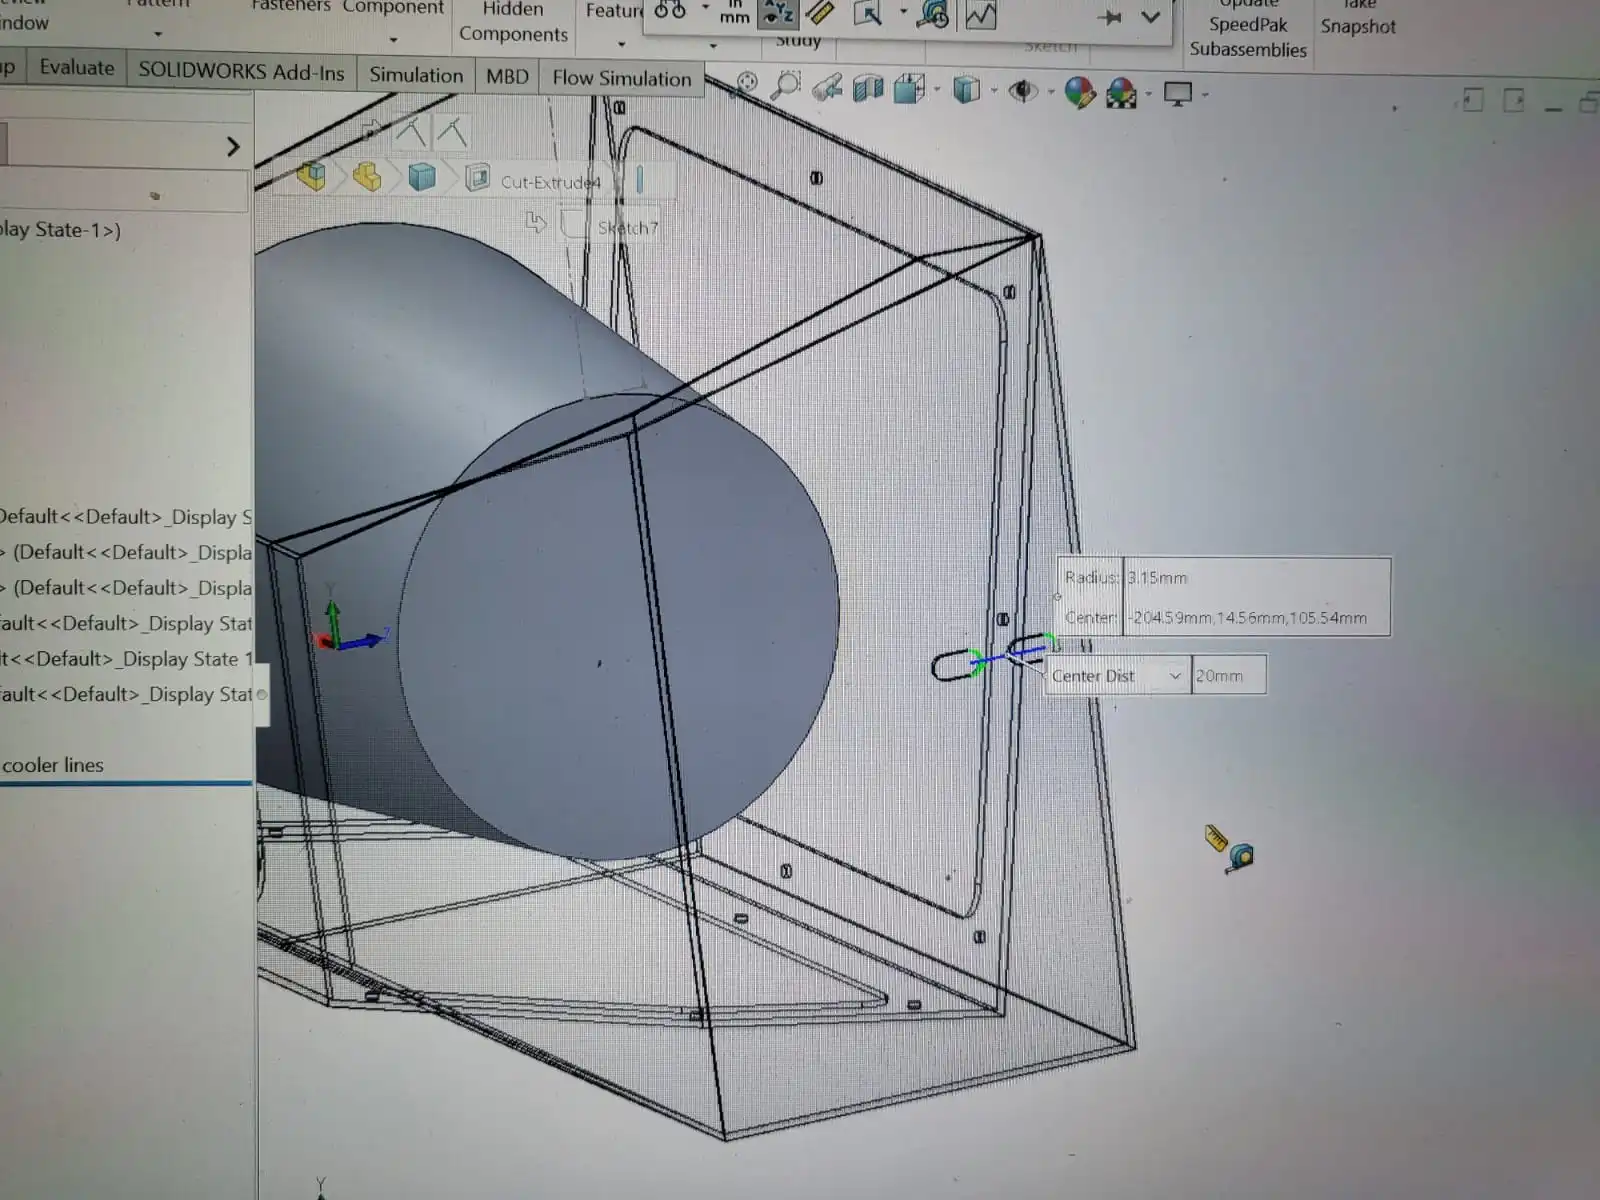Open the View Orientation cube icon
The height and width of the screenshot is (1200, 1600).
[x=910, y=89]
